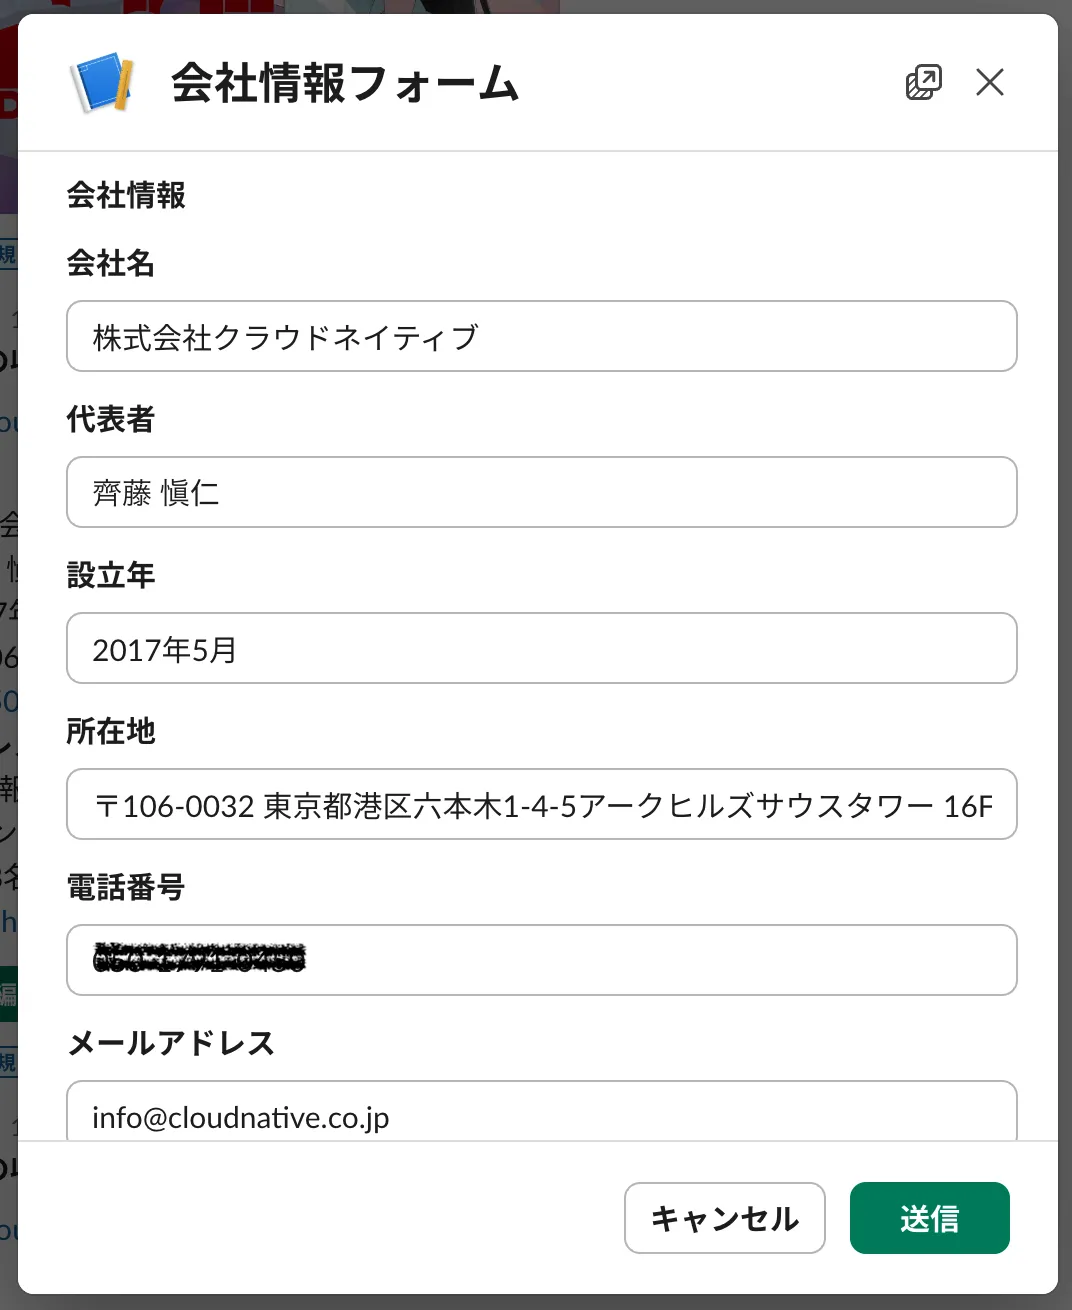Focus the 代表者 input field
1072x1310 pixels.
541,493
